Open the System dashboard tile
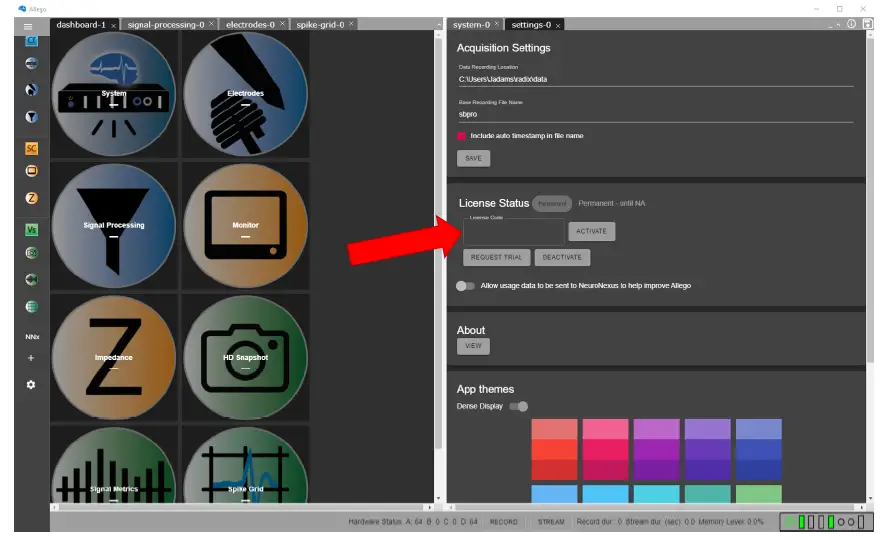Image resolution: width=887 pixels, height=540 pixels. click(114, 94)
